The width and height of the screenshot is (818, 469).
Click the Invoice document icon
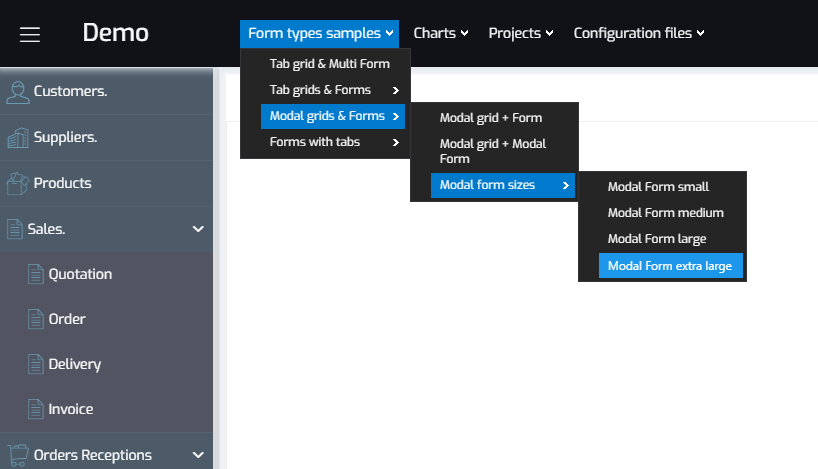(35, 409)
